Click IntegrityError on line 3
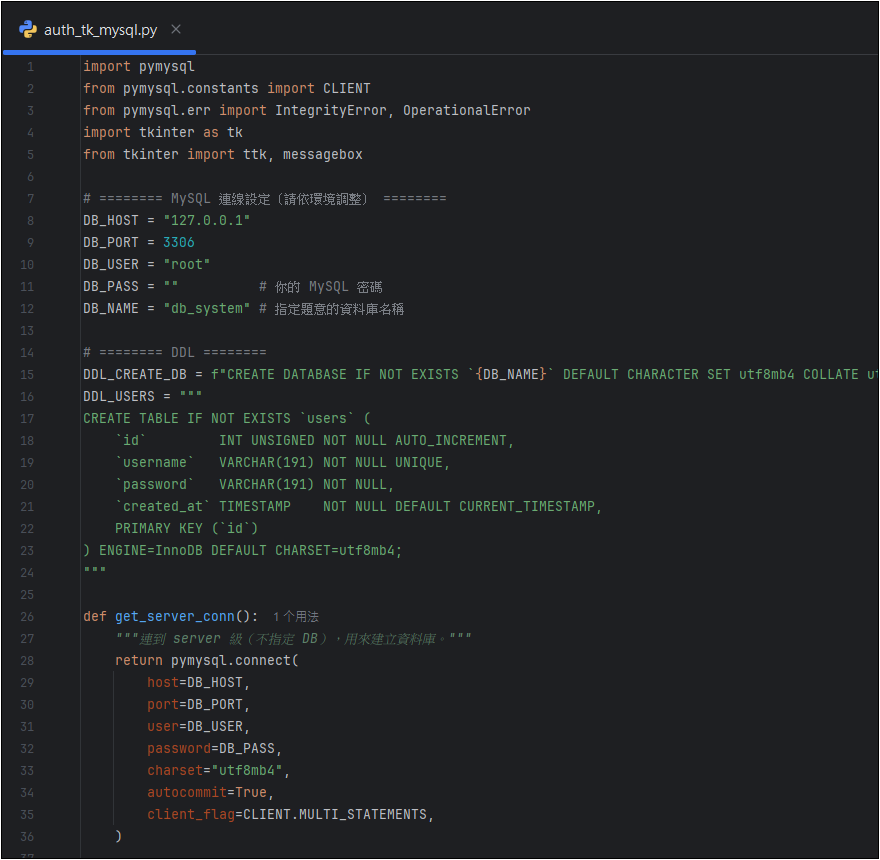Image resolution: width=880 pixels, height=860 pixels. (331, 111)
